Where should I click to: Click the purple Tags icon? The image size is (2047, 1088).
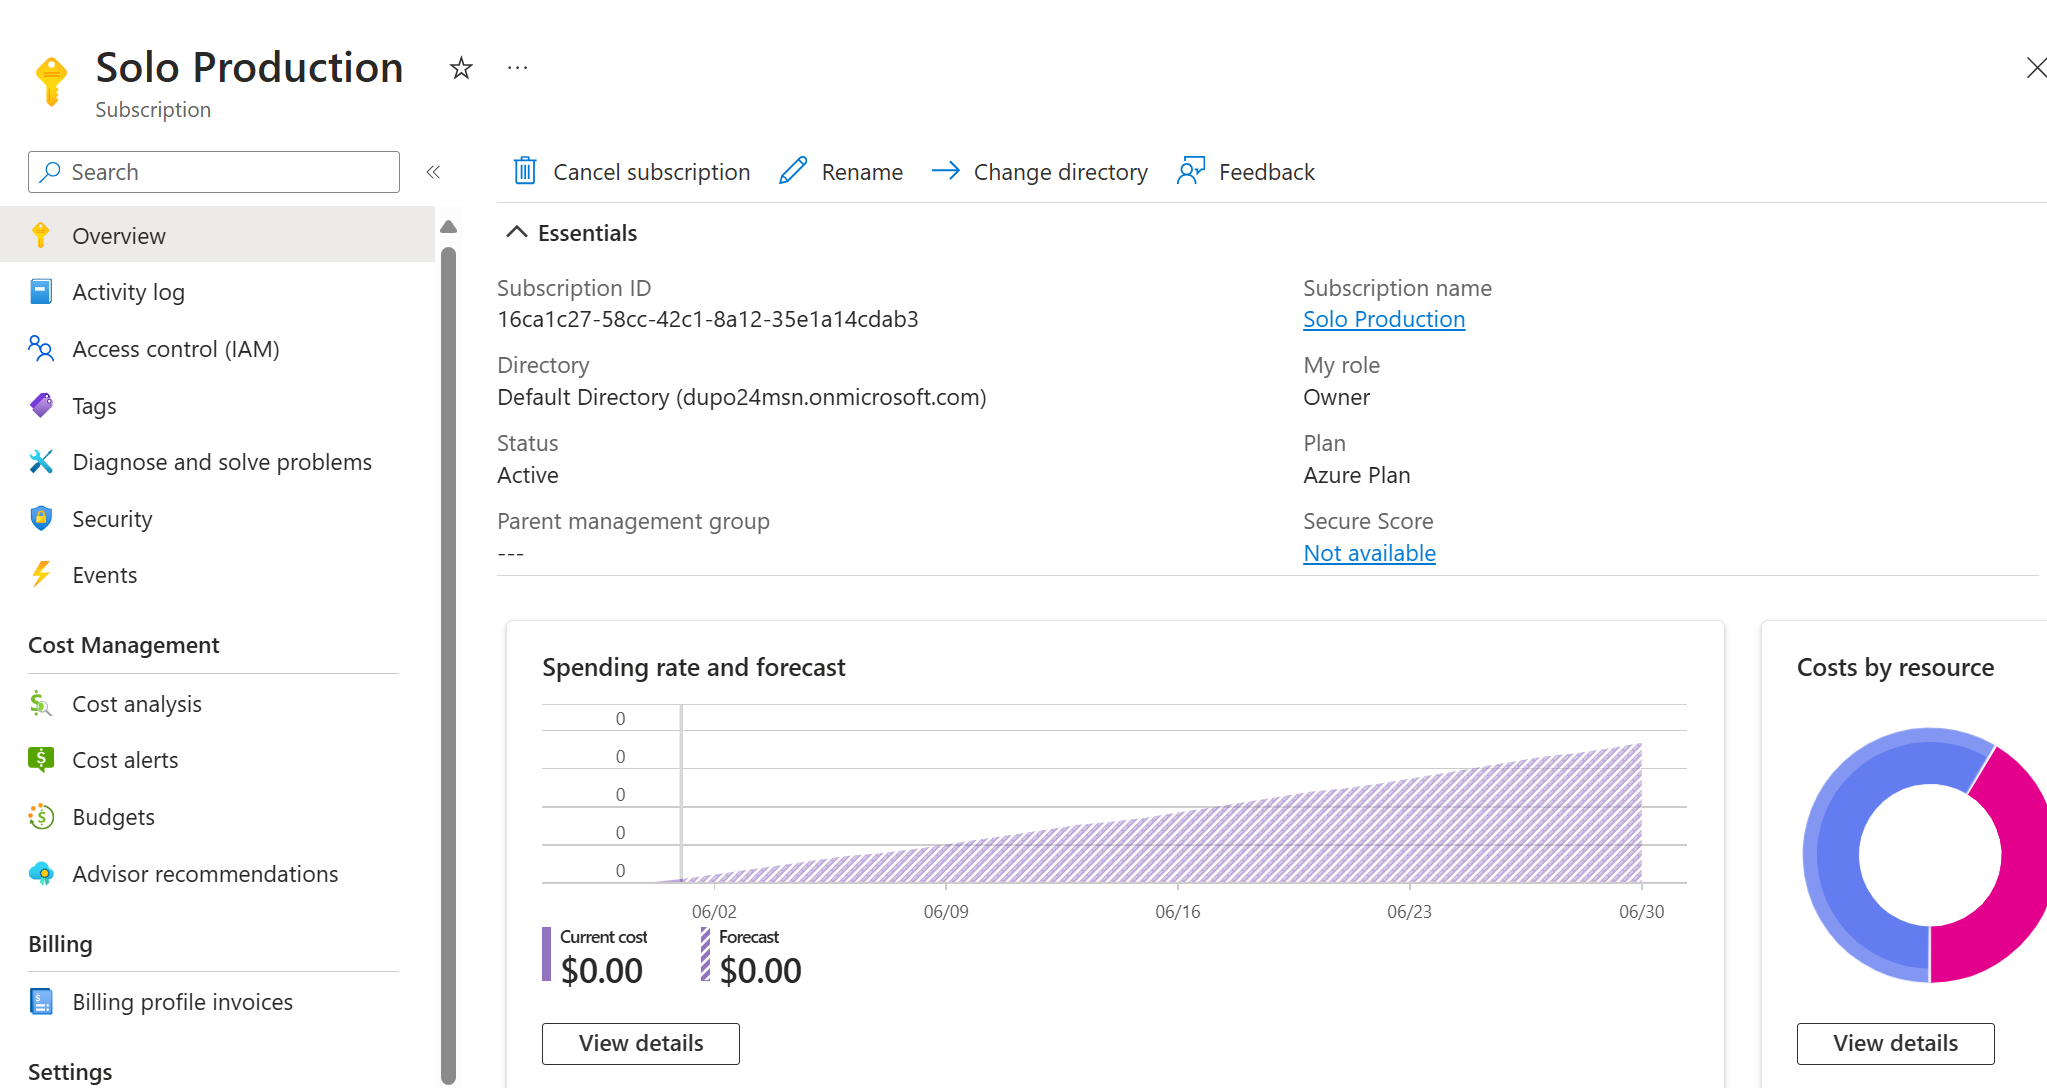pos(41,405)
